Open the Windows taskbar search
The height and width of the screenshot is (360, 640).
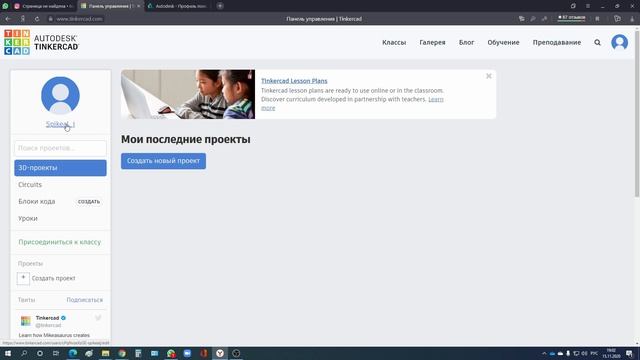pos(24,353)
